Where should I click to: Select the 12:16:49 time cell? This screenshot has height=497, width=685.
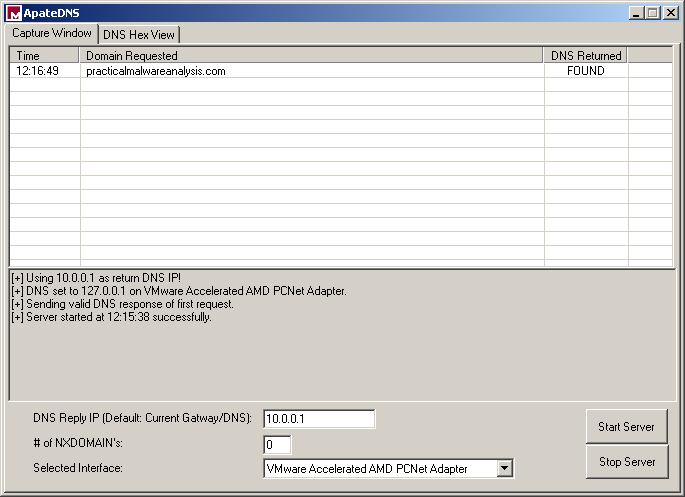click(x=38, y=71)
